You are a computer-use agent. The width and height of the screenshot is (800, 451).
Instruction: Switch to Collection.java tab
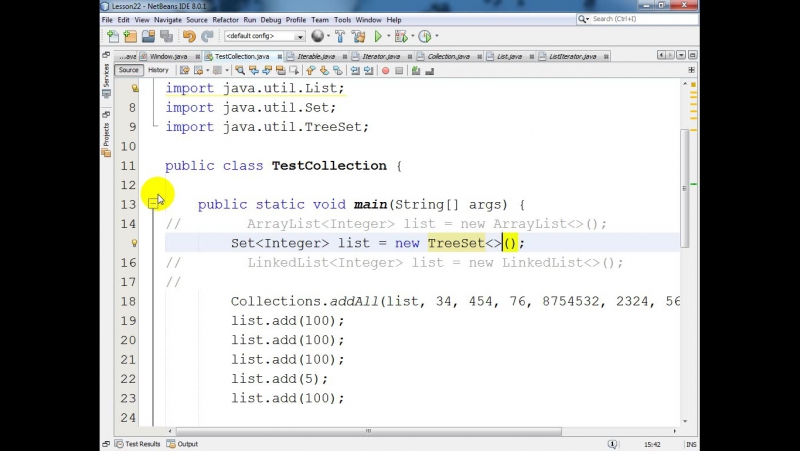pos(448,56)
